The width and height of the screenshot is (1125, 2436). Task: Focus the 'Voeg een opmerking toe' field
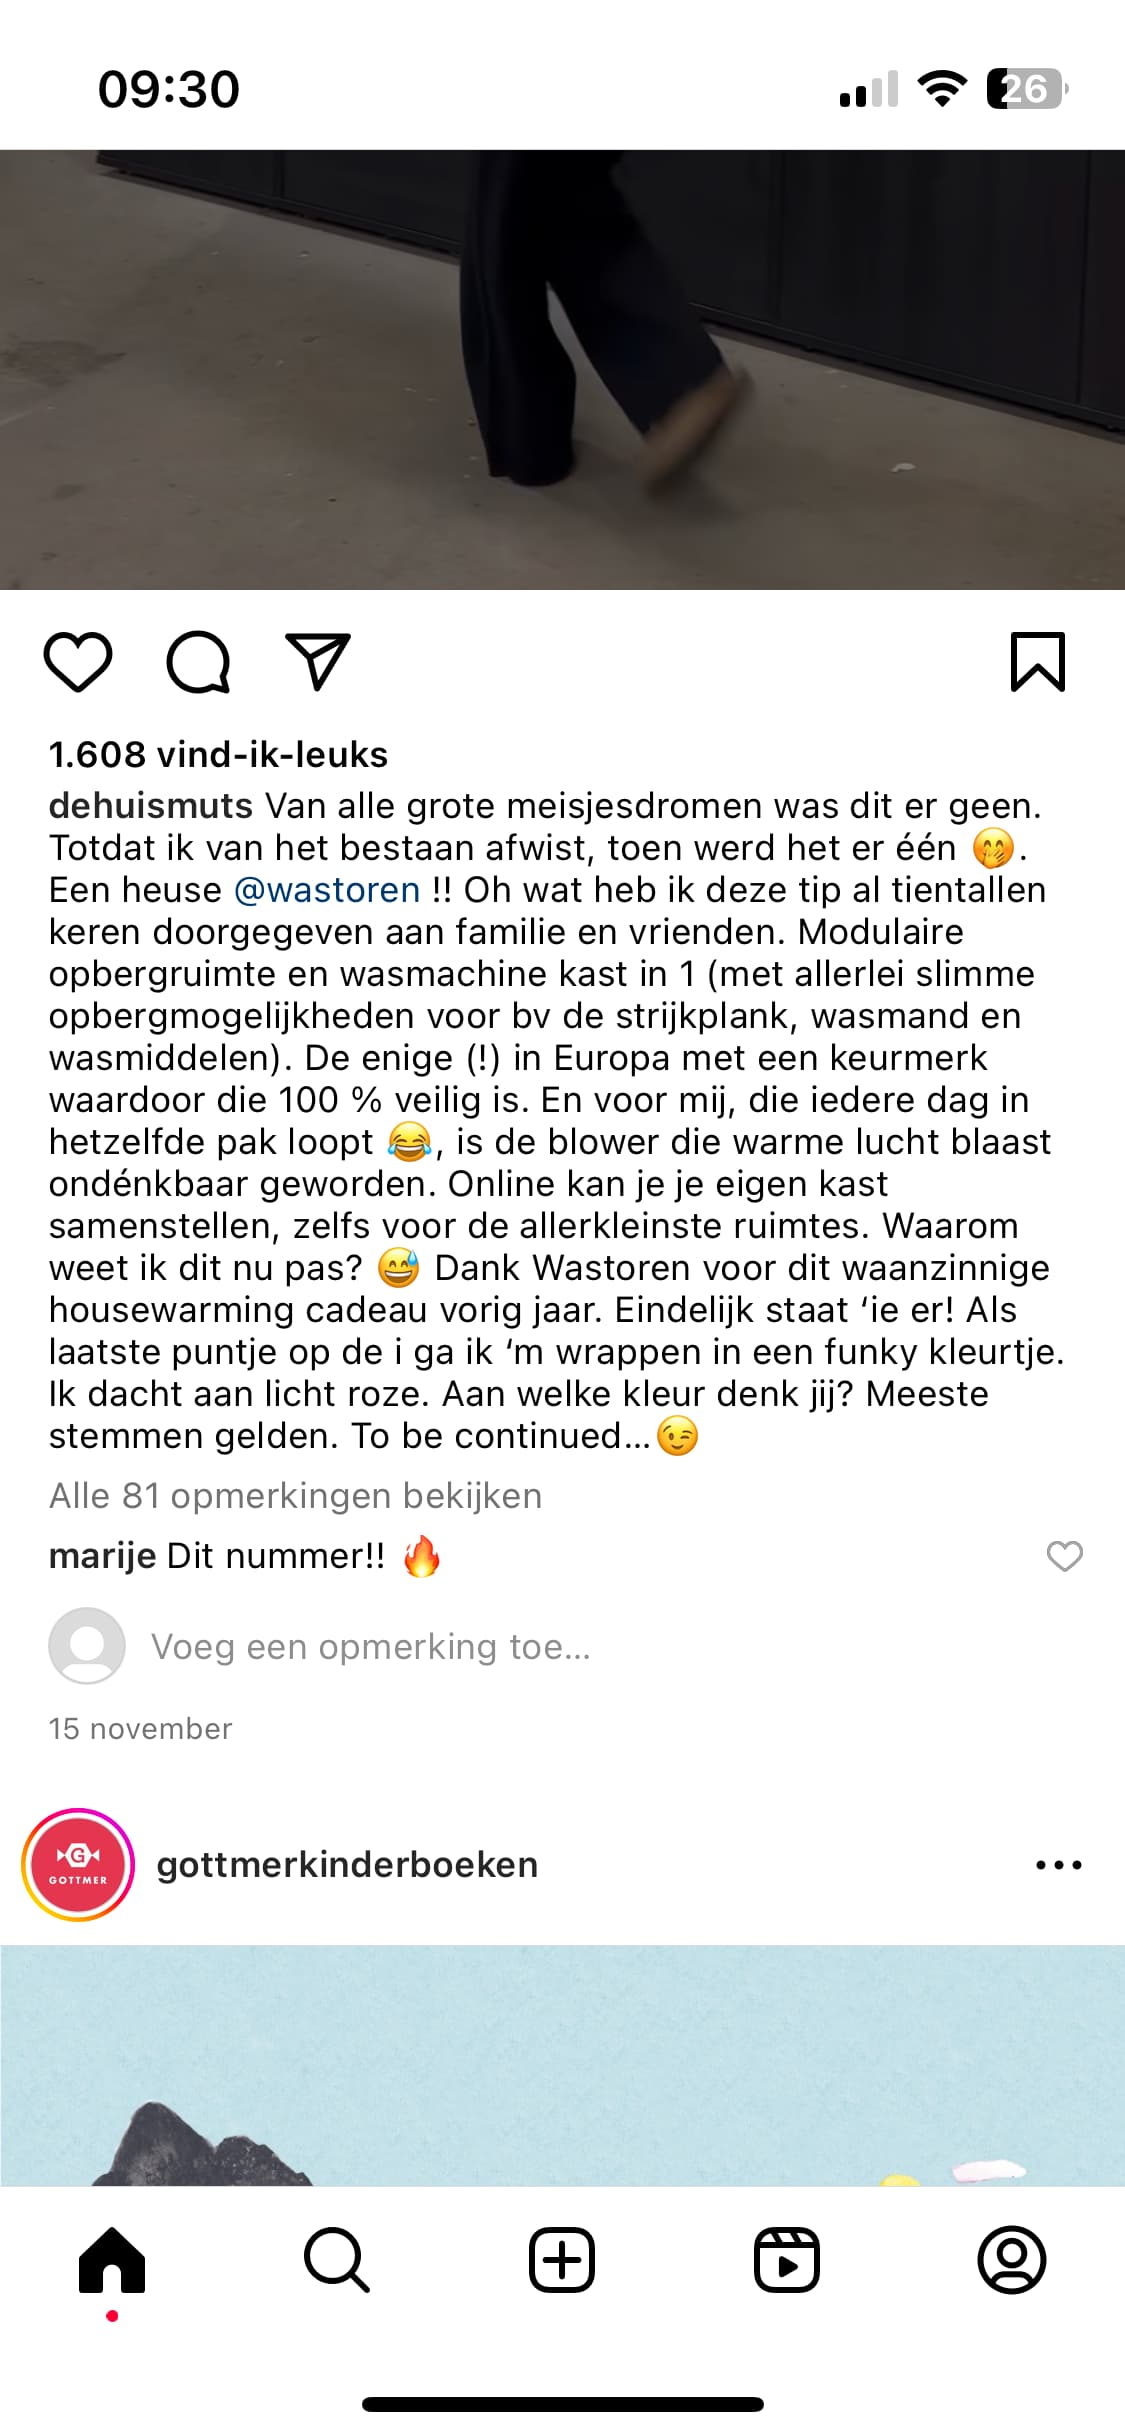point(371,1647)
